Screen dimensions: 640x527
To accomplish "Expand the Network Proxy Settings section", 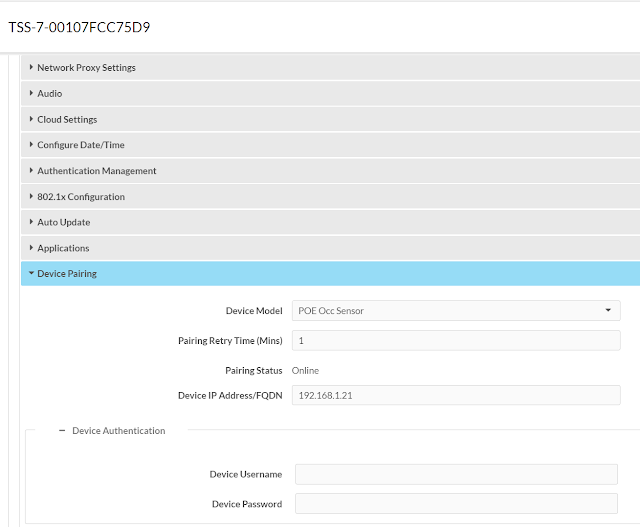I will tap(86, 68).
